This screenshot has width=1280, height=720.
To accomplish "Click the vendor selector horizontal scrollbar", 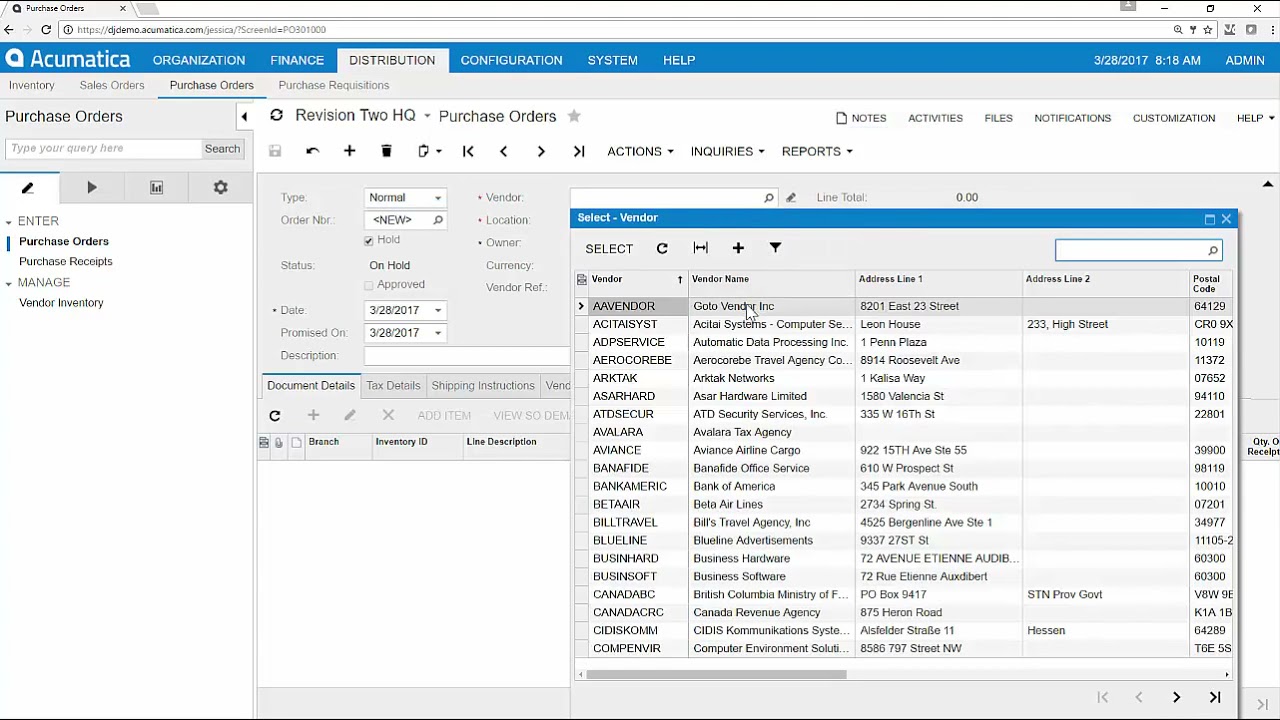I will 716,675.
